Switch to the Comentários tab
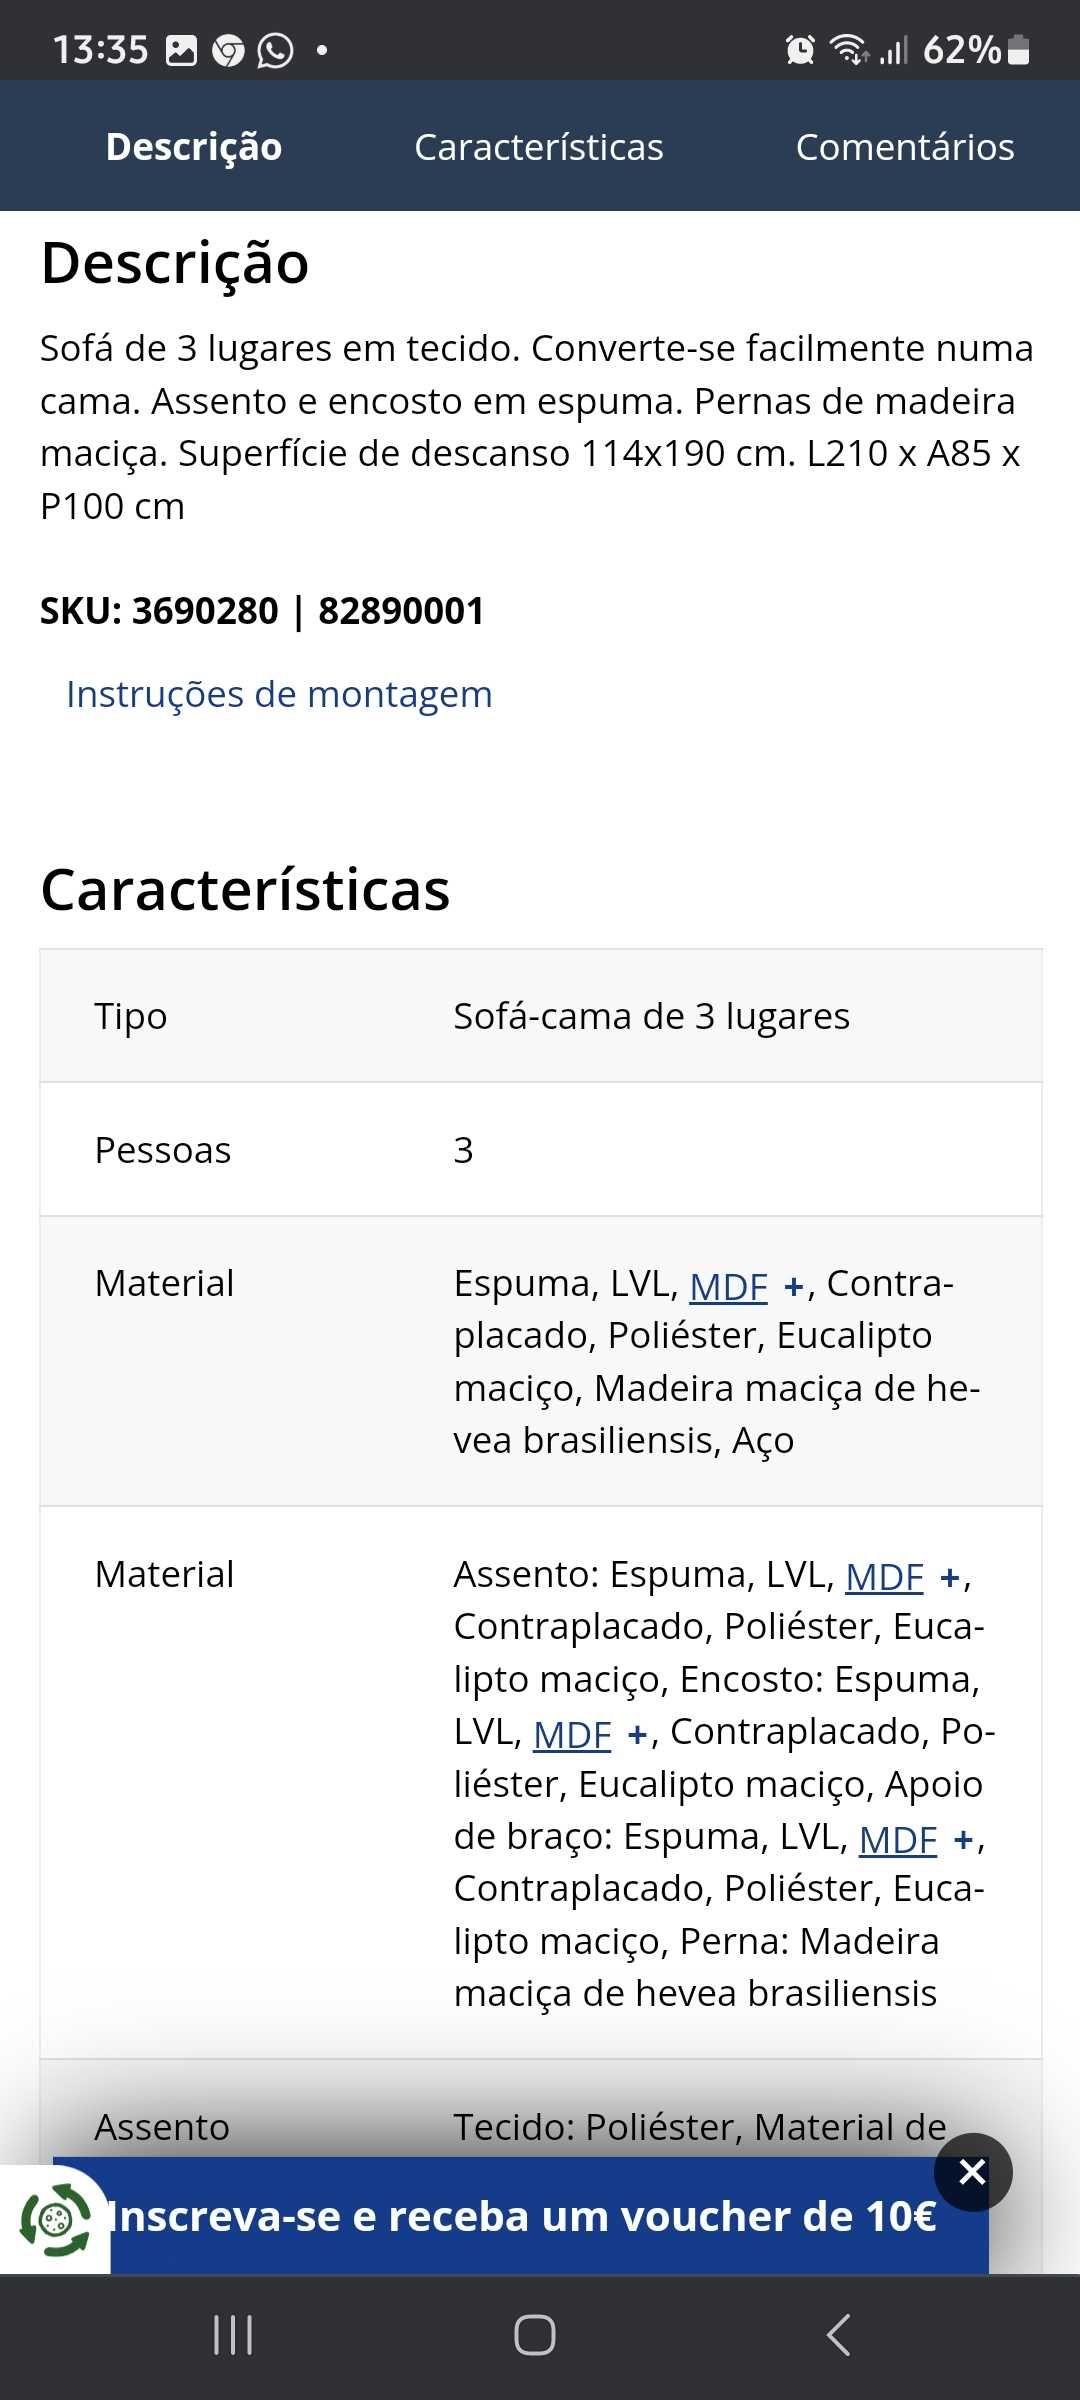 [x=905, y=147]
